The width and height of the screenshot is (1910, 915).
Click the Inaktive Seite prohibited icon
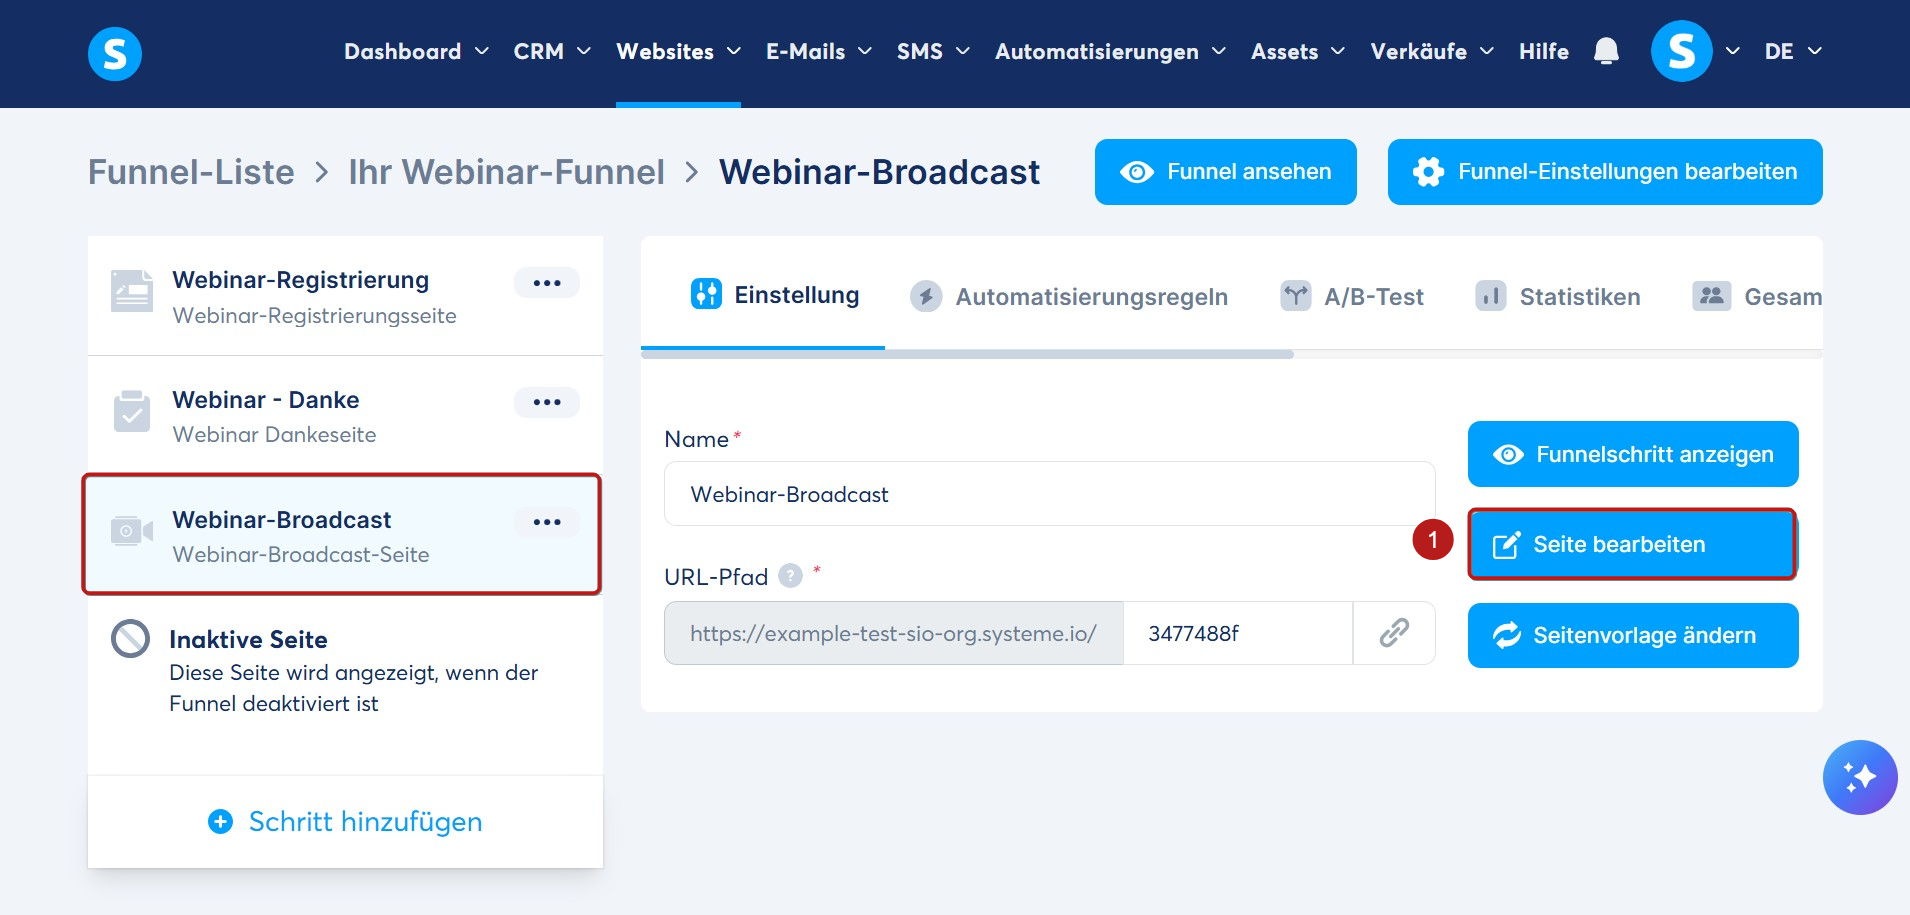pyautogui.click(x=130, y=639)
